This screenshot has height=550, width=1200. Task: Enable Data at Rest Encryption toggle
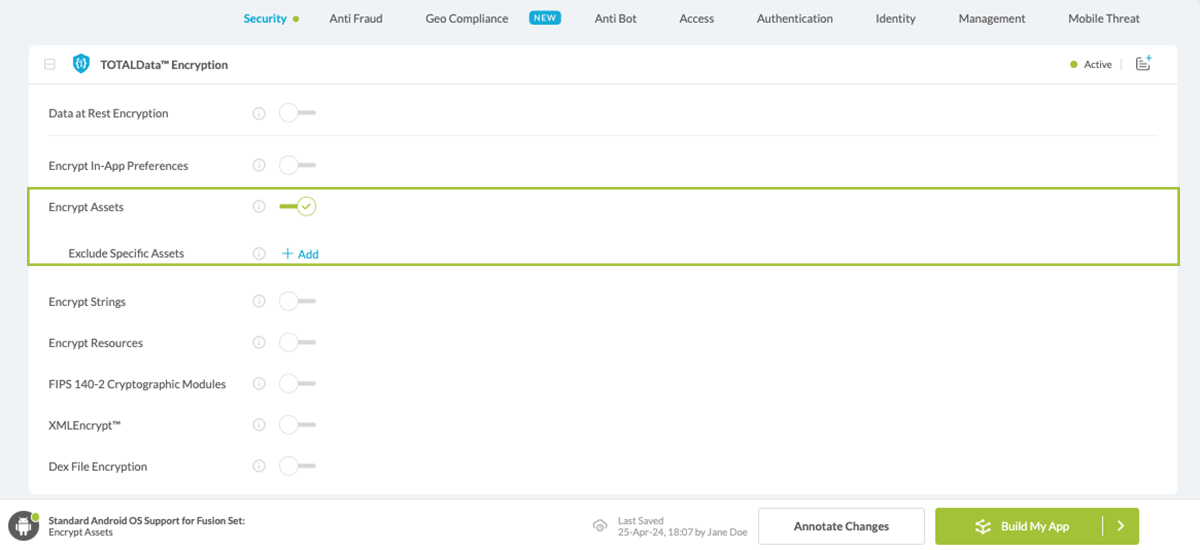pos(297,114)
